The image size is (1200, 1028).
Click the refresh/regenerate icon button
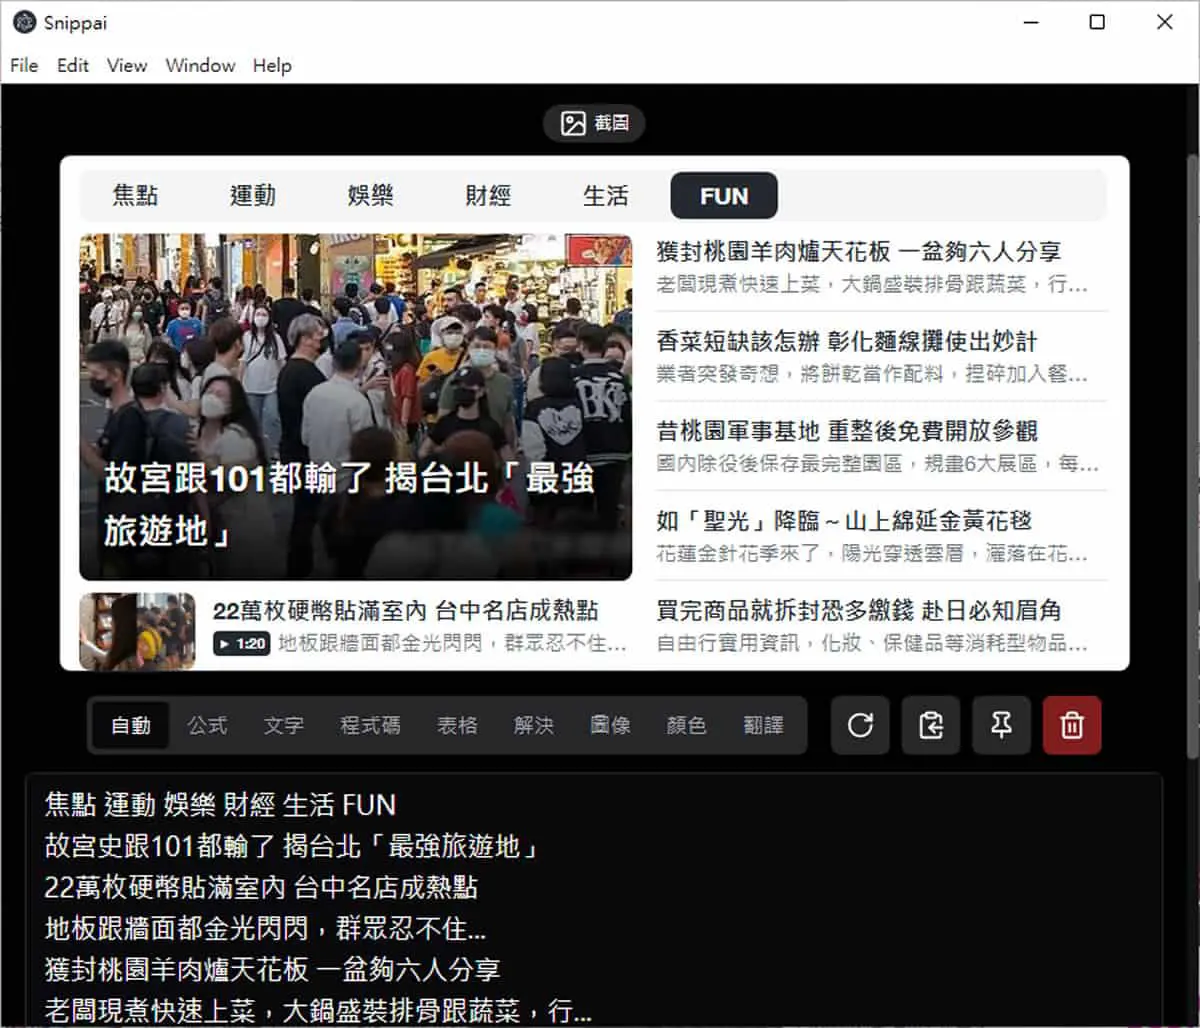[860, 725]
